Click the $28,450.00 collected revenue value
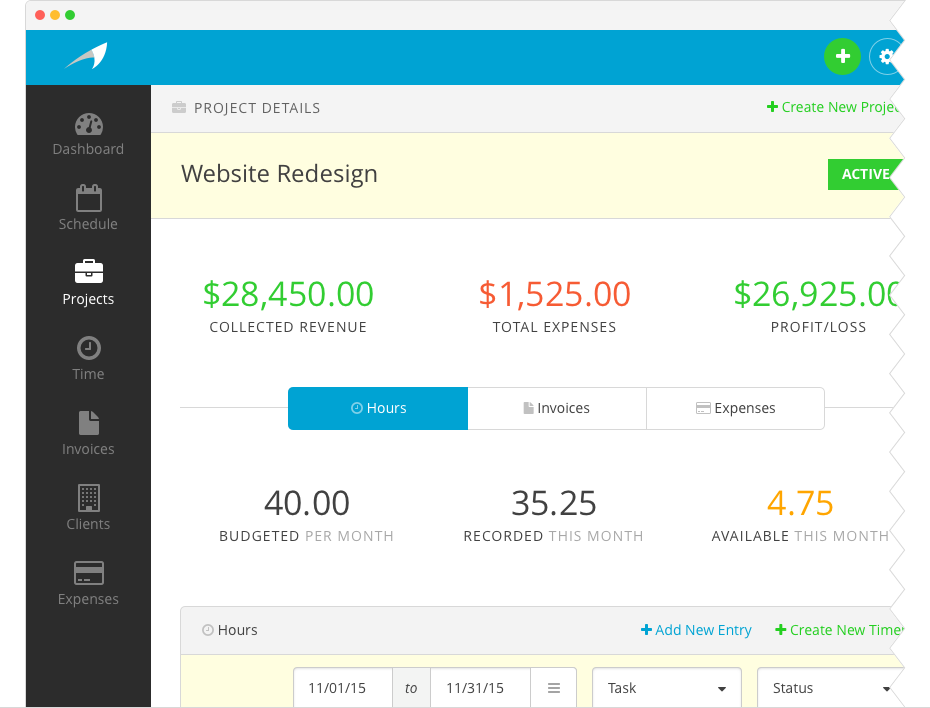This screenshot has width=930, height=708. click(x=288, y=294)
